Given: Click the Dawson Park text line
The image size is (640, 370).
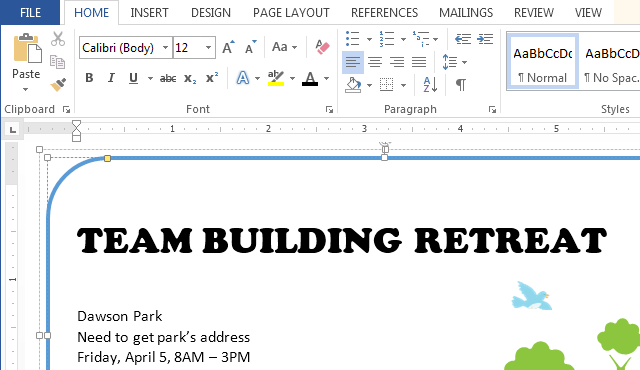Looking at the screenshot, I should tap(120, 316).
